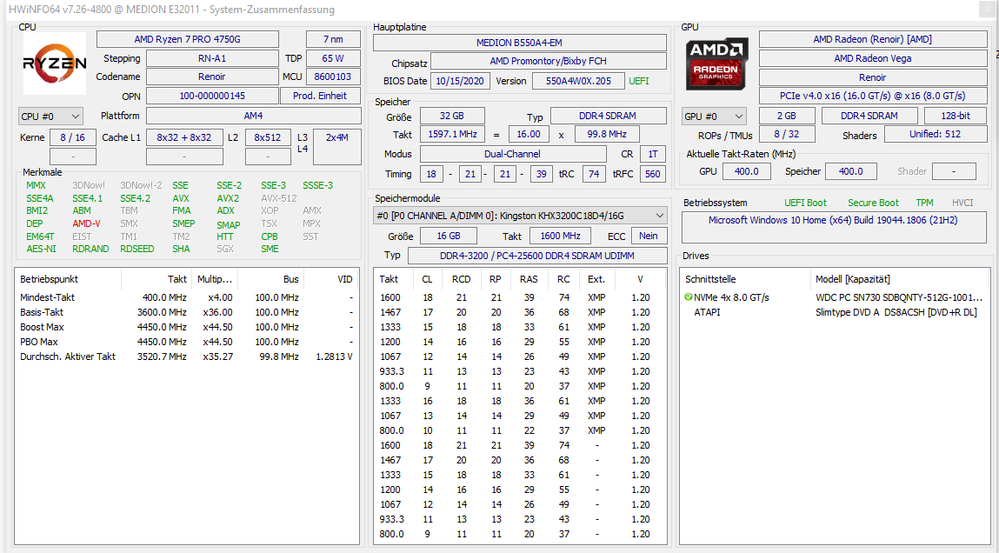Viewport: 999px width, 553px height.
Task: Select the ATAPI Slimtype DVD drive row
Action: click(838, 312)
